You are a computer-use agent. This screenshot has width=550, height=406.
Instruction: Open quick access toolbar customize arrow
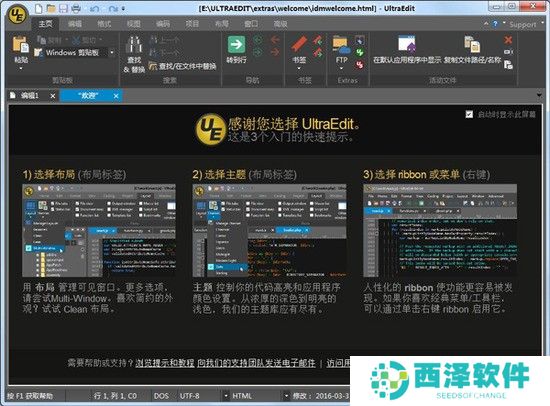[x=123, y=8]
